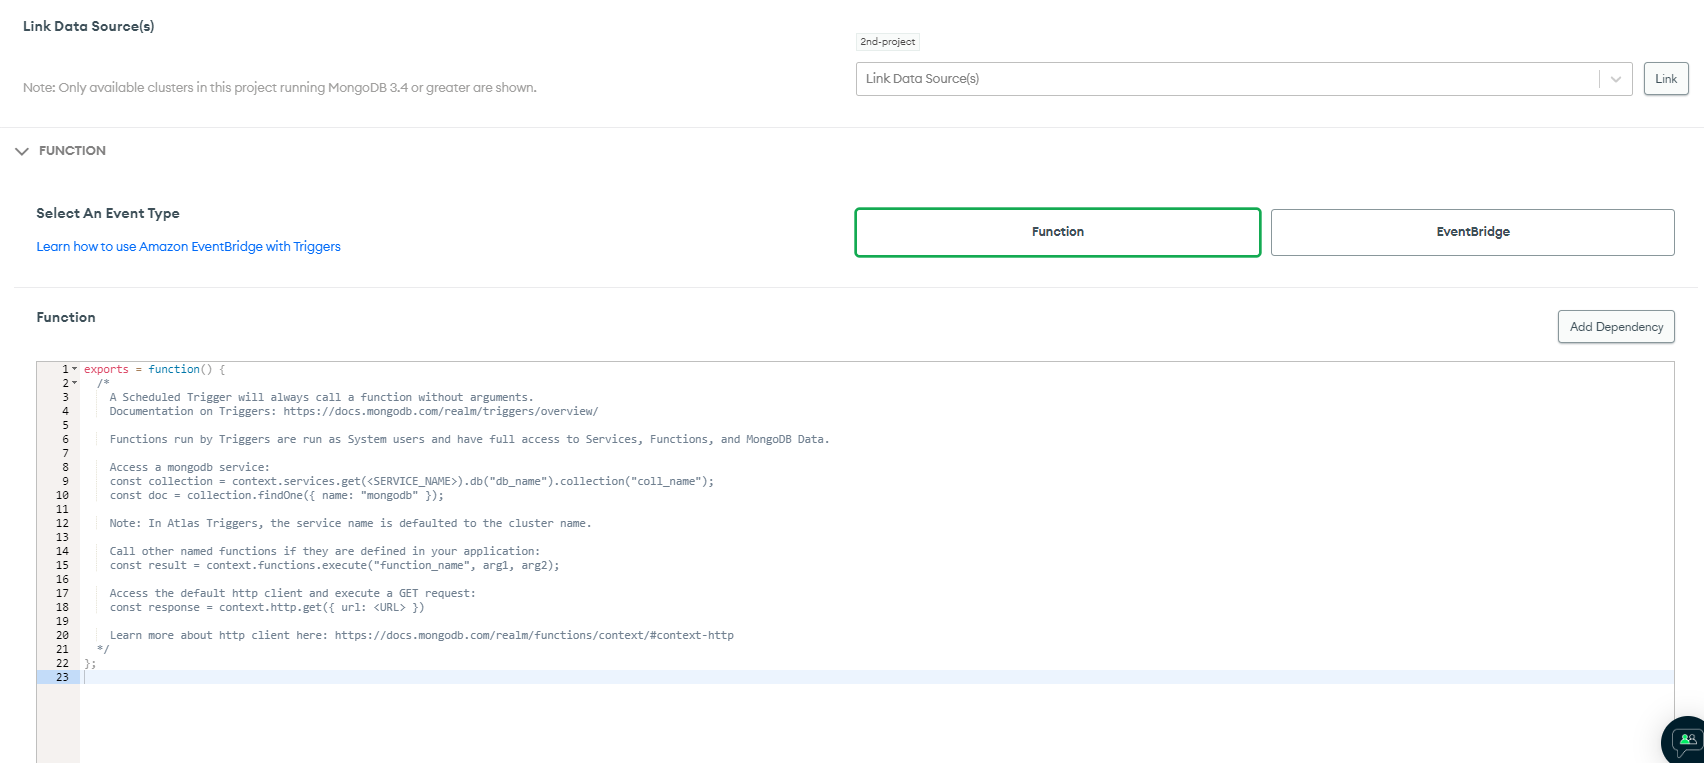This screenshot has width=1704, height=763.
Task: Click the context.http.get code line
Action: (x=267, y=608)
